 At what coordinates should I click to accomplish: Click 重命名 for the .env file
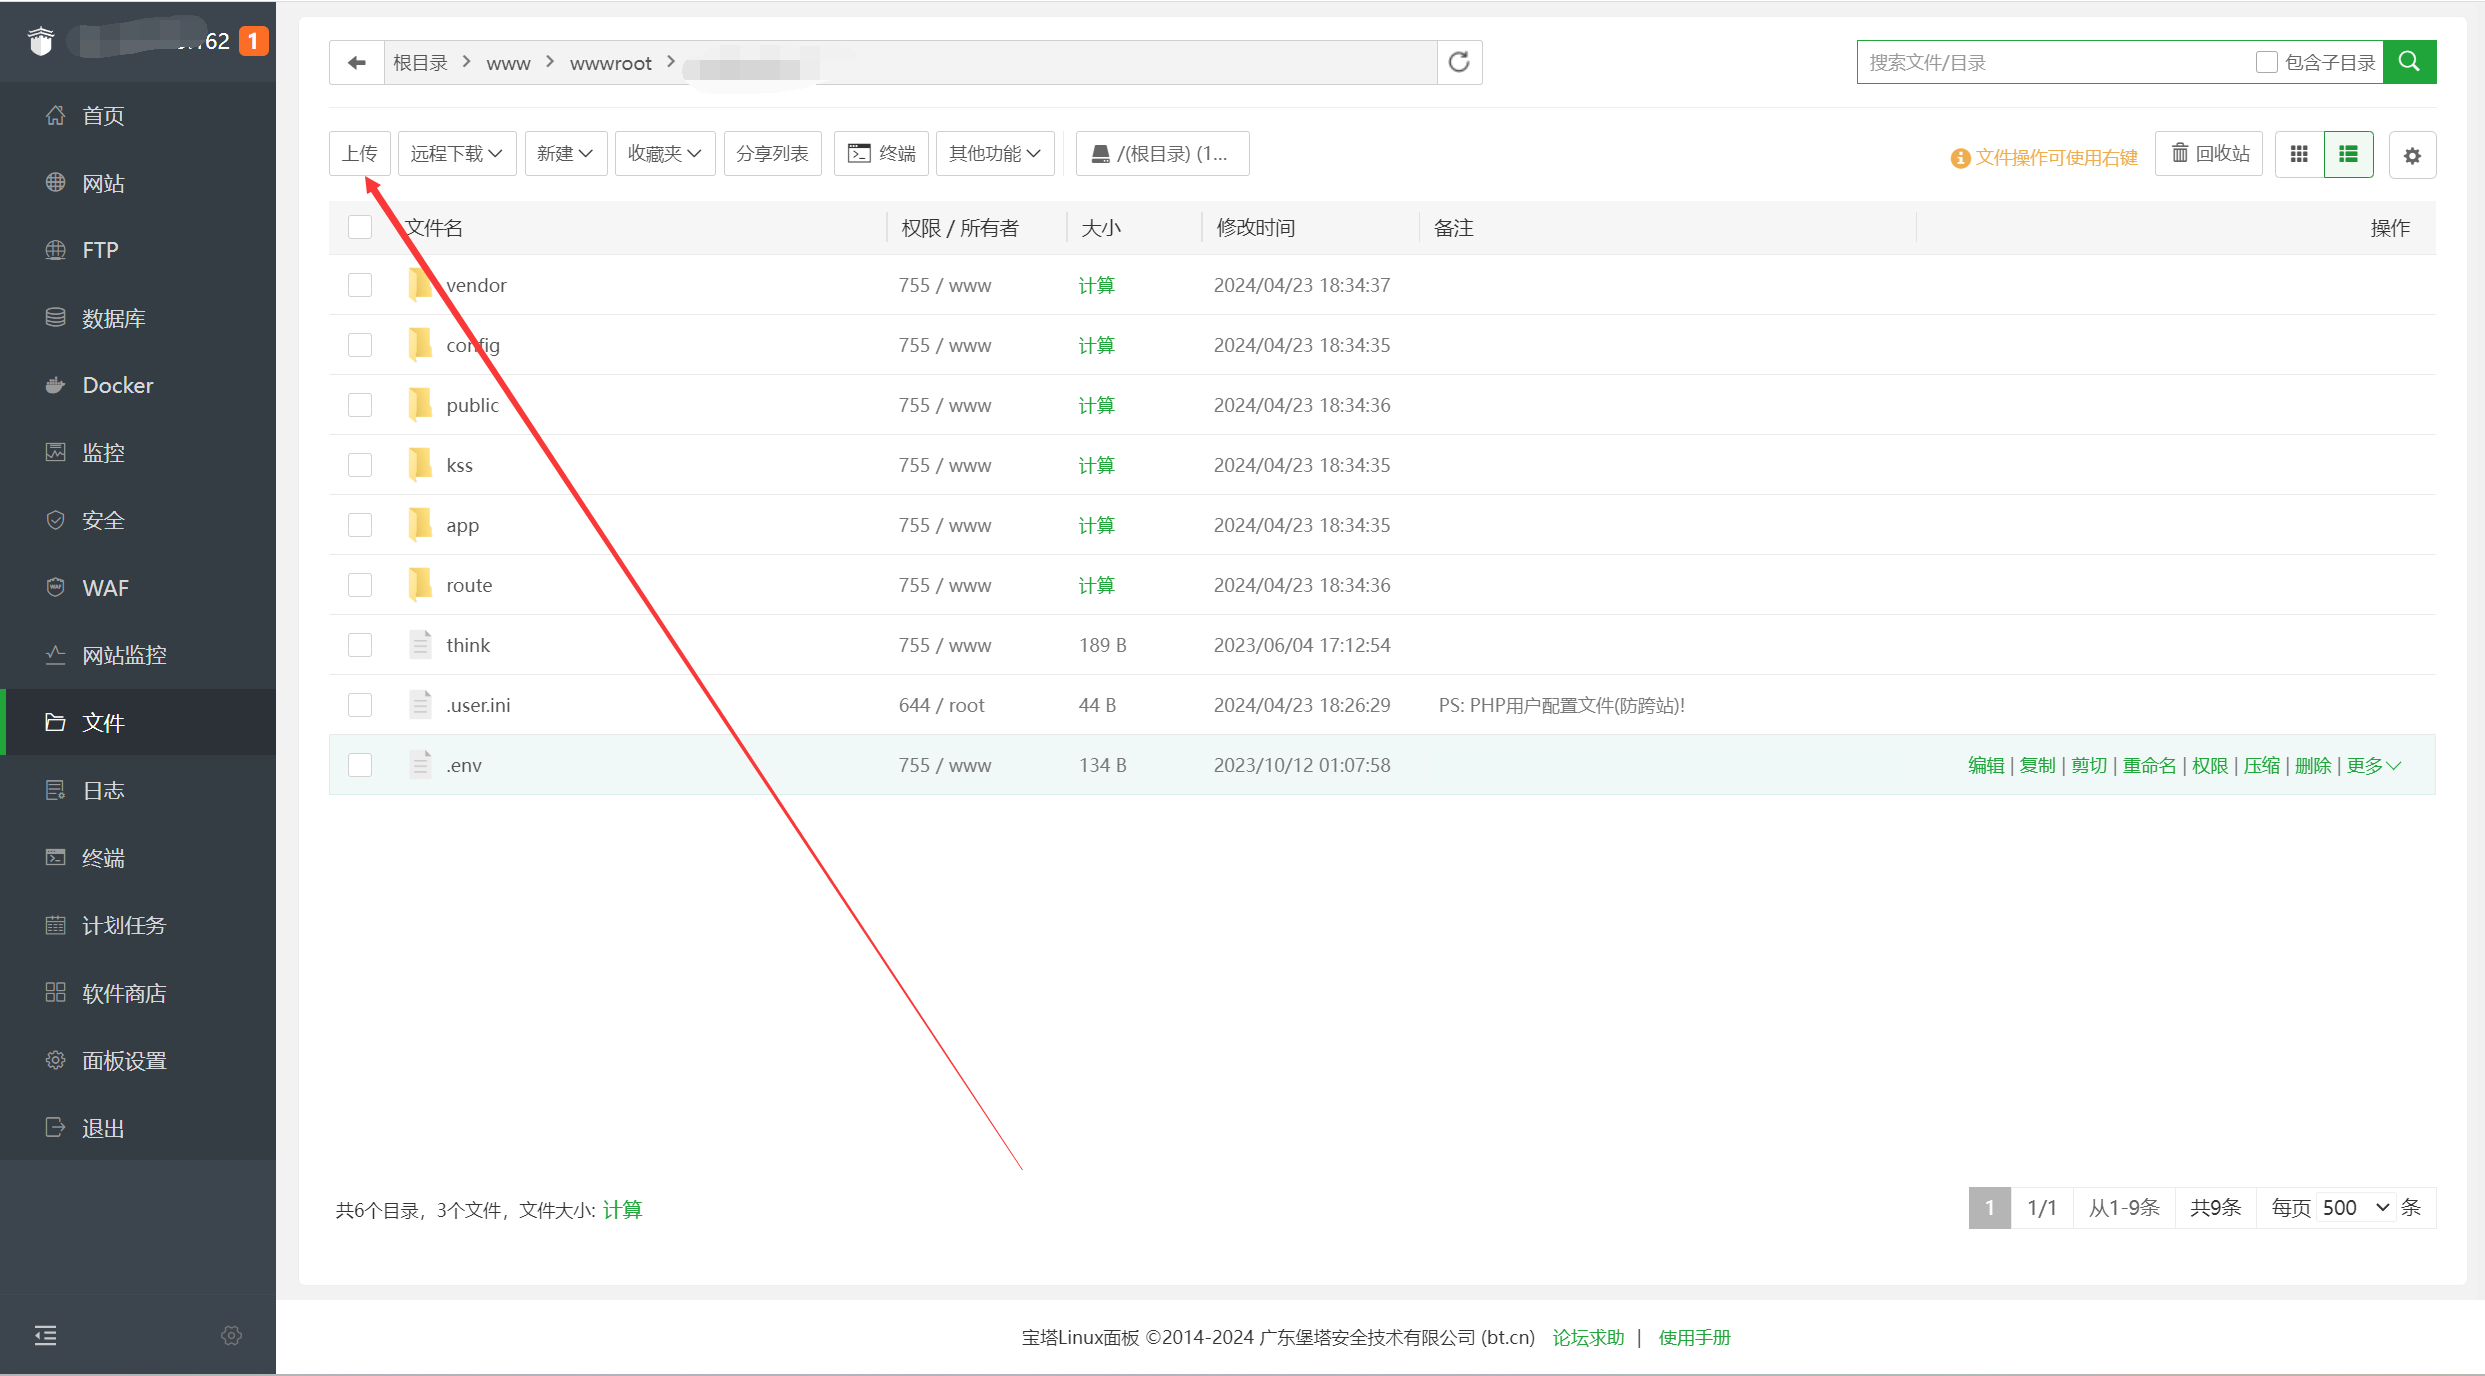2150,765
